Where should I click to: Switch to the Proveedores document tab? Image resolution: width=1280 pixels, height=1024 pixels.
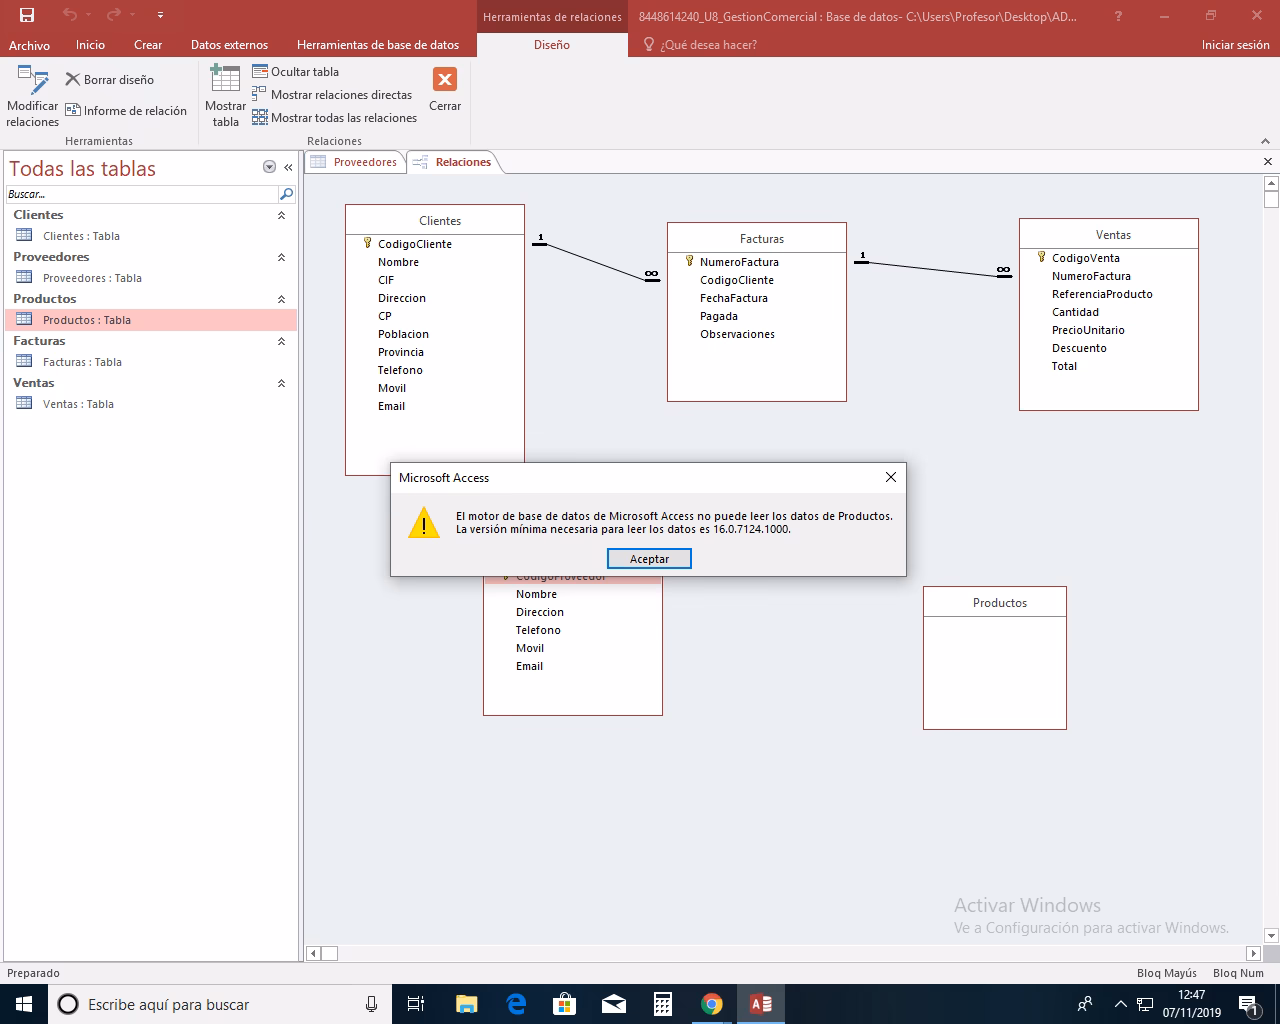click(x=354, y=162)
